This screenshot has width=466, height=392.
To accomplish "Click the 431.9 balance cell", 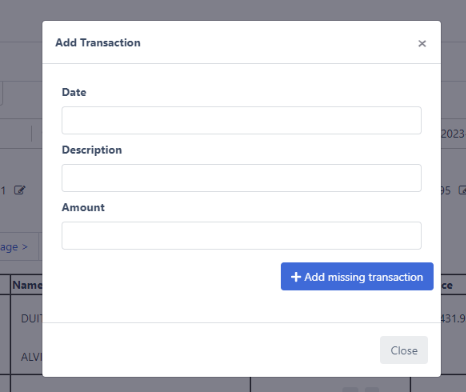I will (x=453, y=319).
